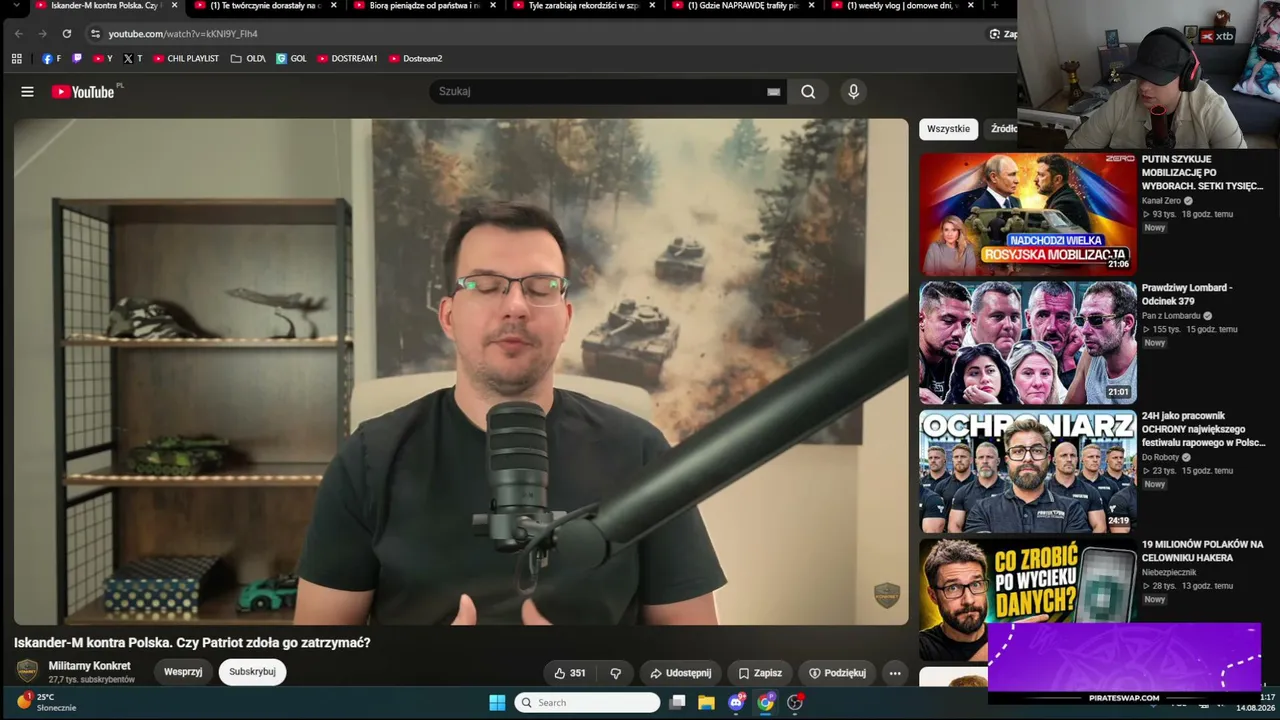
Task: Focus the Szukaj search input field
Action: click(x=598, y=92)
